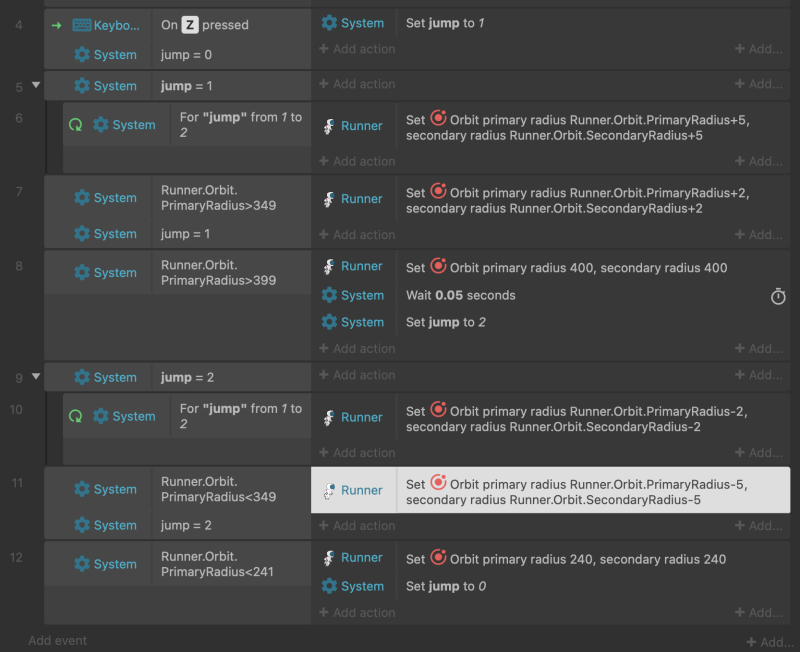Select the PrimaryRadius-2 orbit action
The height and width of the screenshot is (652, 800).
point(577,418)
